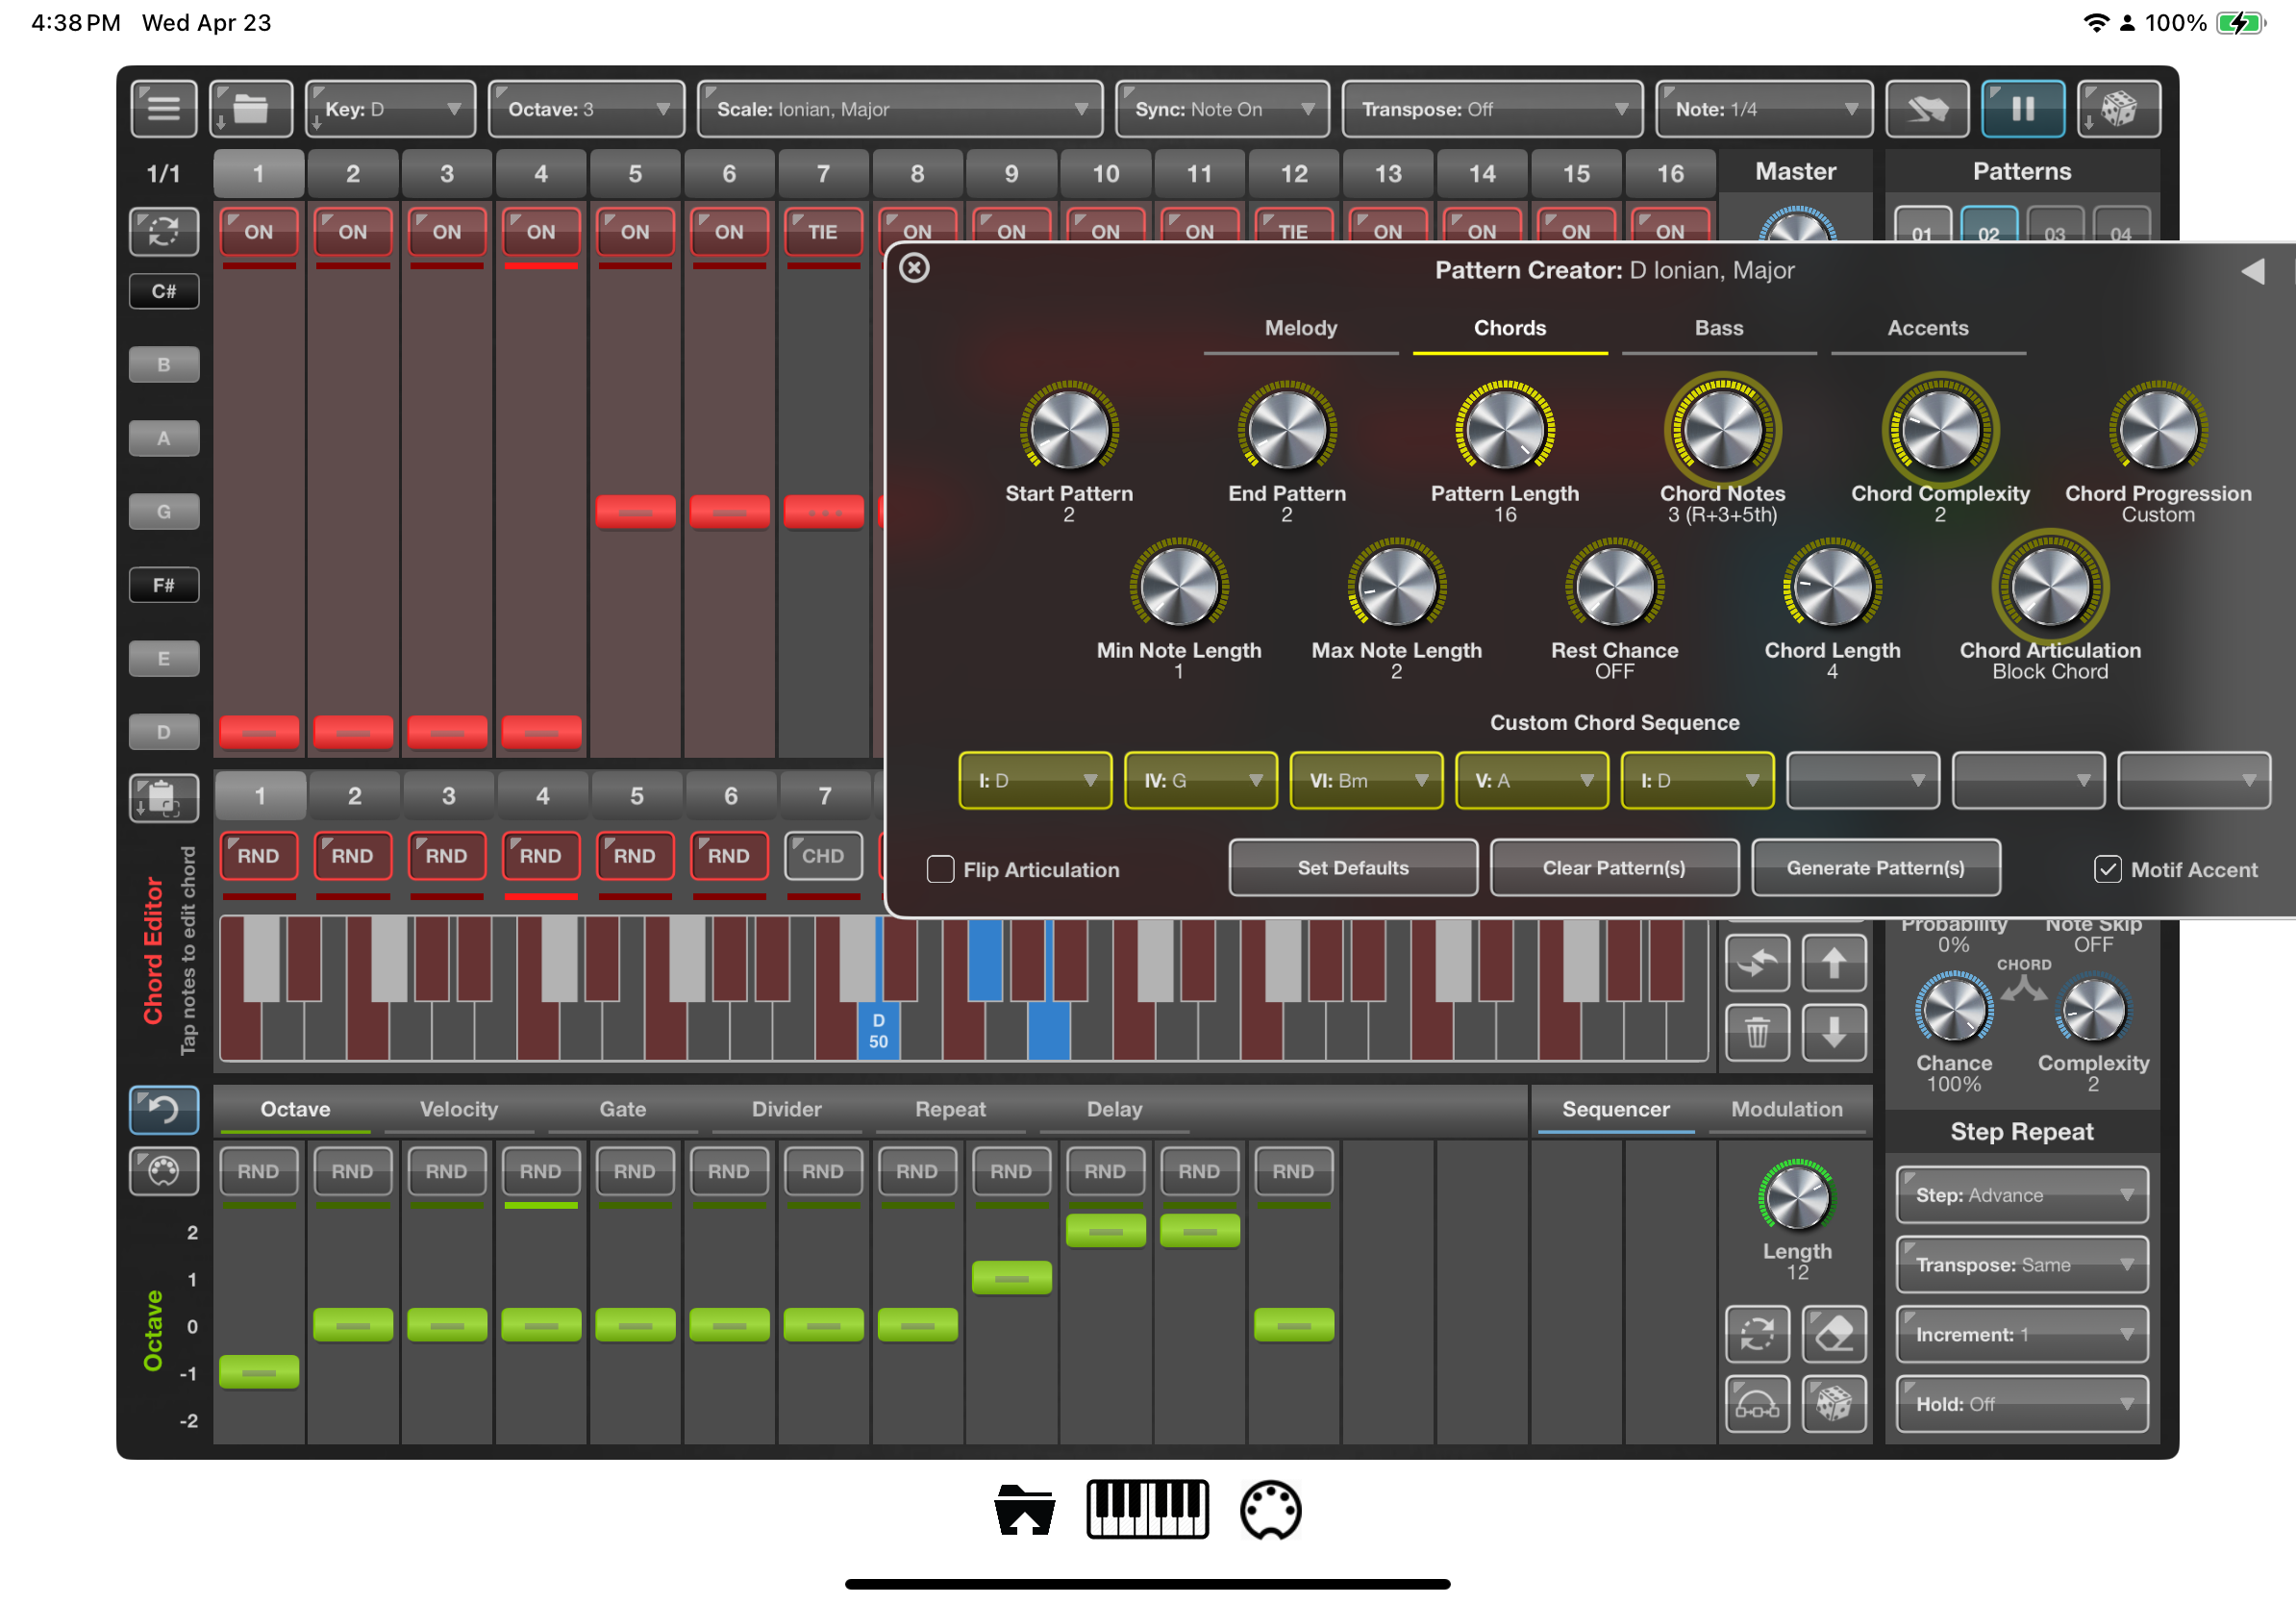The width and height of the screenshot is (2296, 1604).
Task: Open the Scale: Ionian, Major dropdown
Action: click(x=900, y=109)
